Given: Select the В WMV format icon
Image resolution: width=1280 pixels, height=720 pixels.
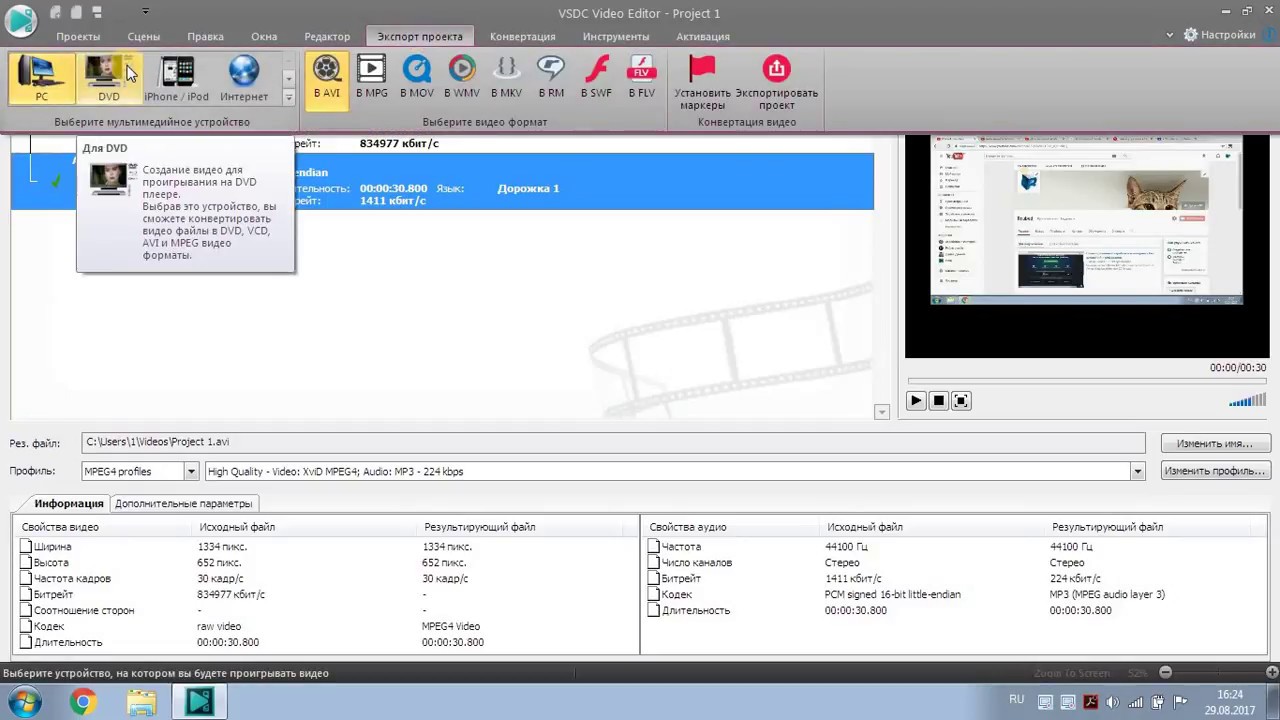Looking at the screenshot, I should 462,78.
